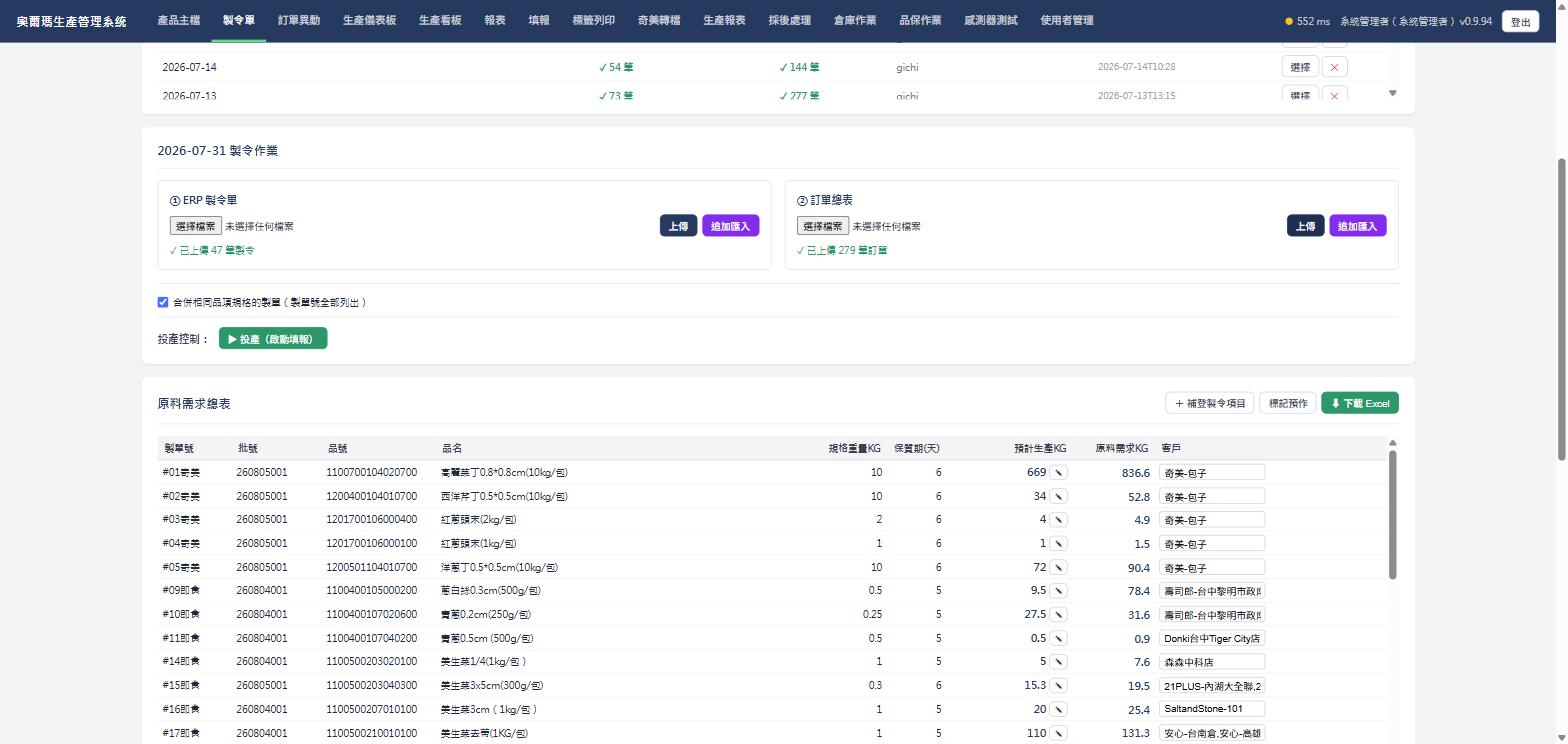This screenshot has height=744, width=1568.
Task: Click product name 青蔥0.2cm(250g/包)
Action: [x=486, y=614]
